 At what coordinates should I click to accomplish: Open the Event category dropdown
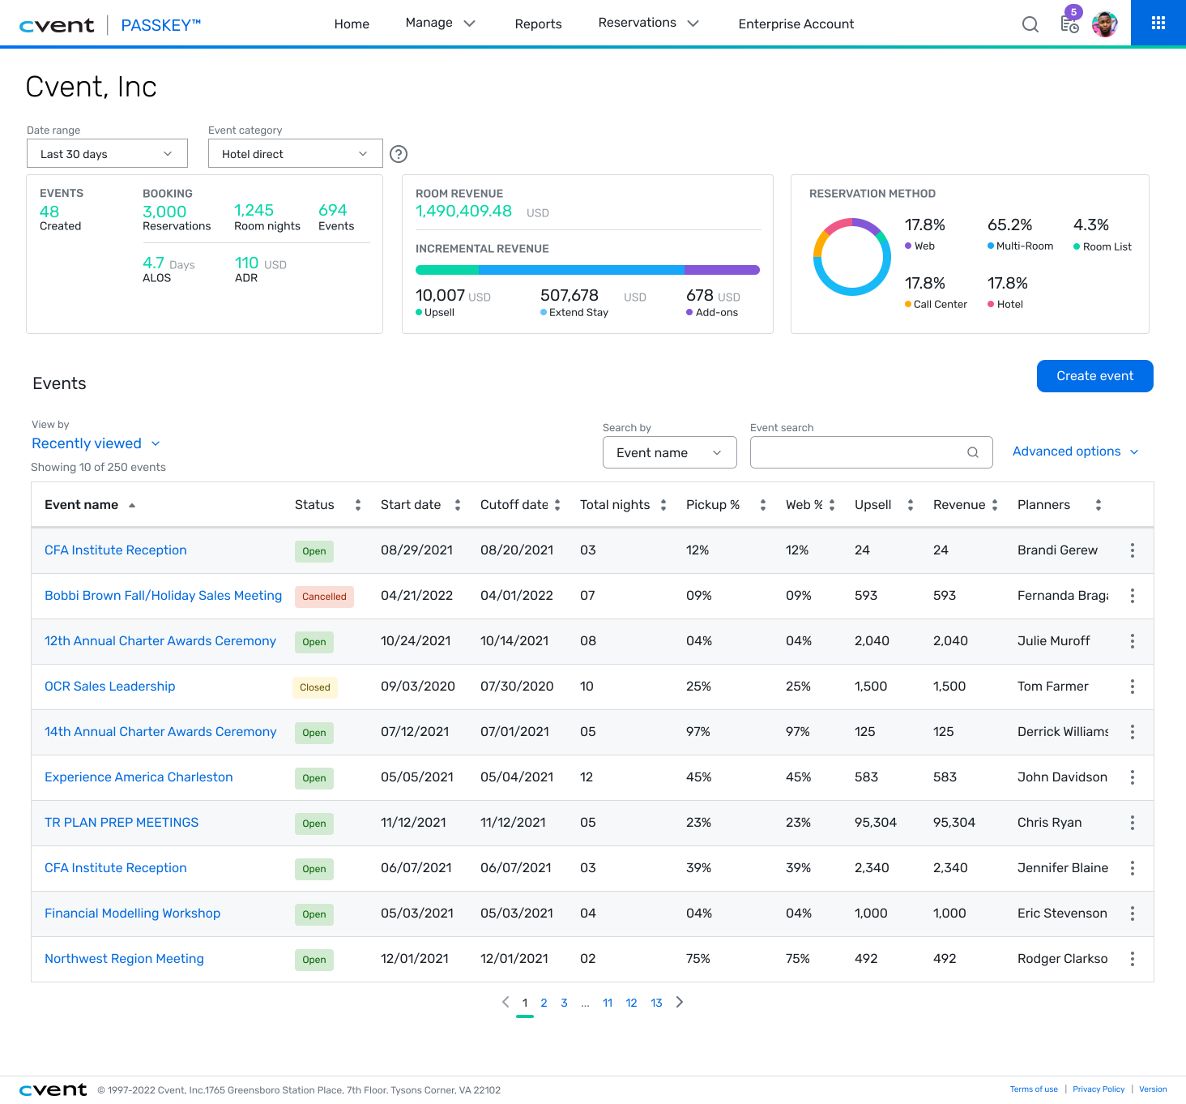(295, 154)
